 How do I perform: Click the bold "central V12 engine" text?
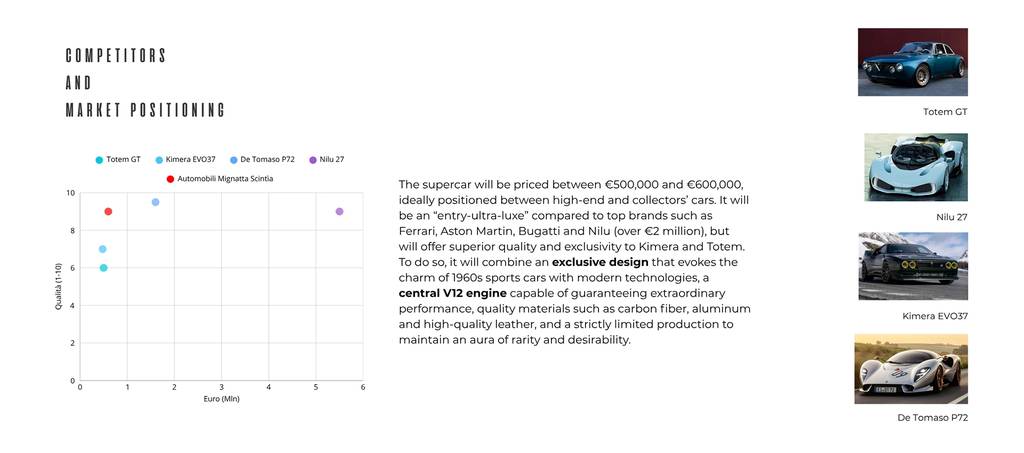pos(452,293)
